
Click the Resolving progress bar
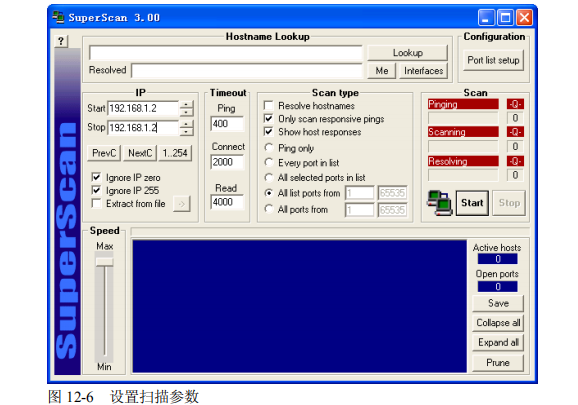463,175
